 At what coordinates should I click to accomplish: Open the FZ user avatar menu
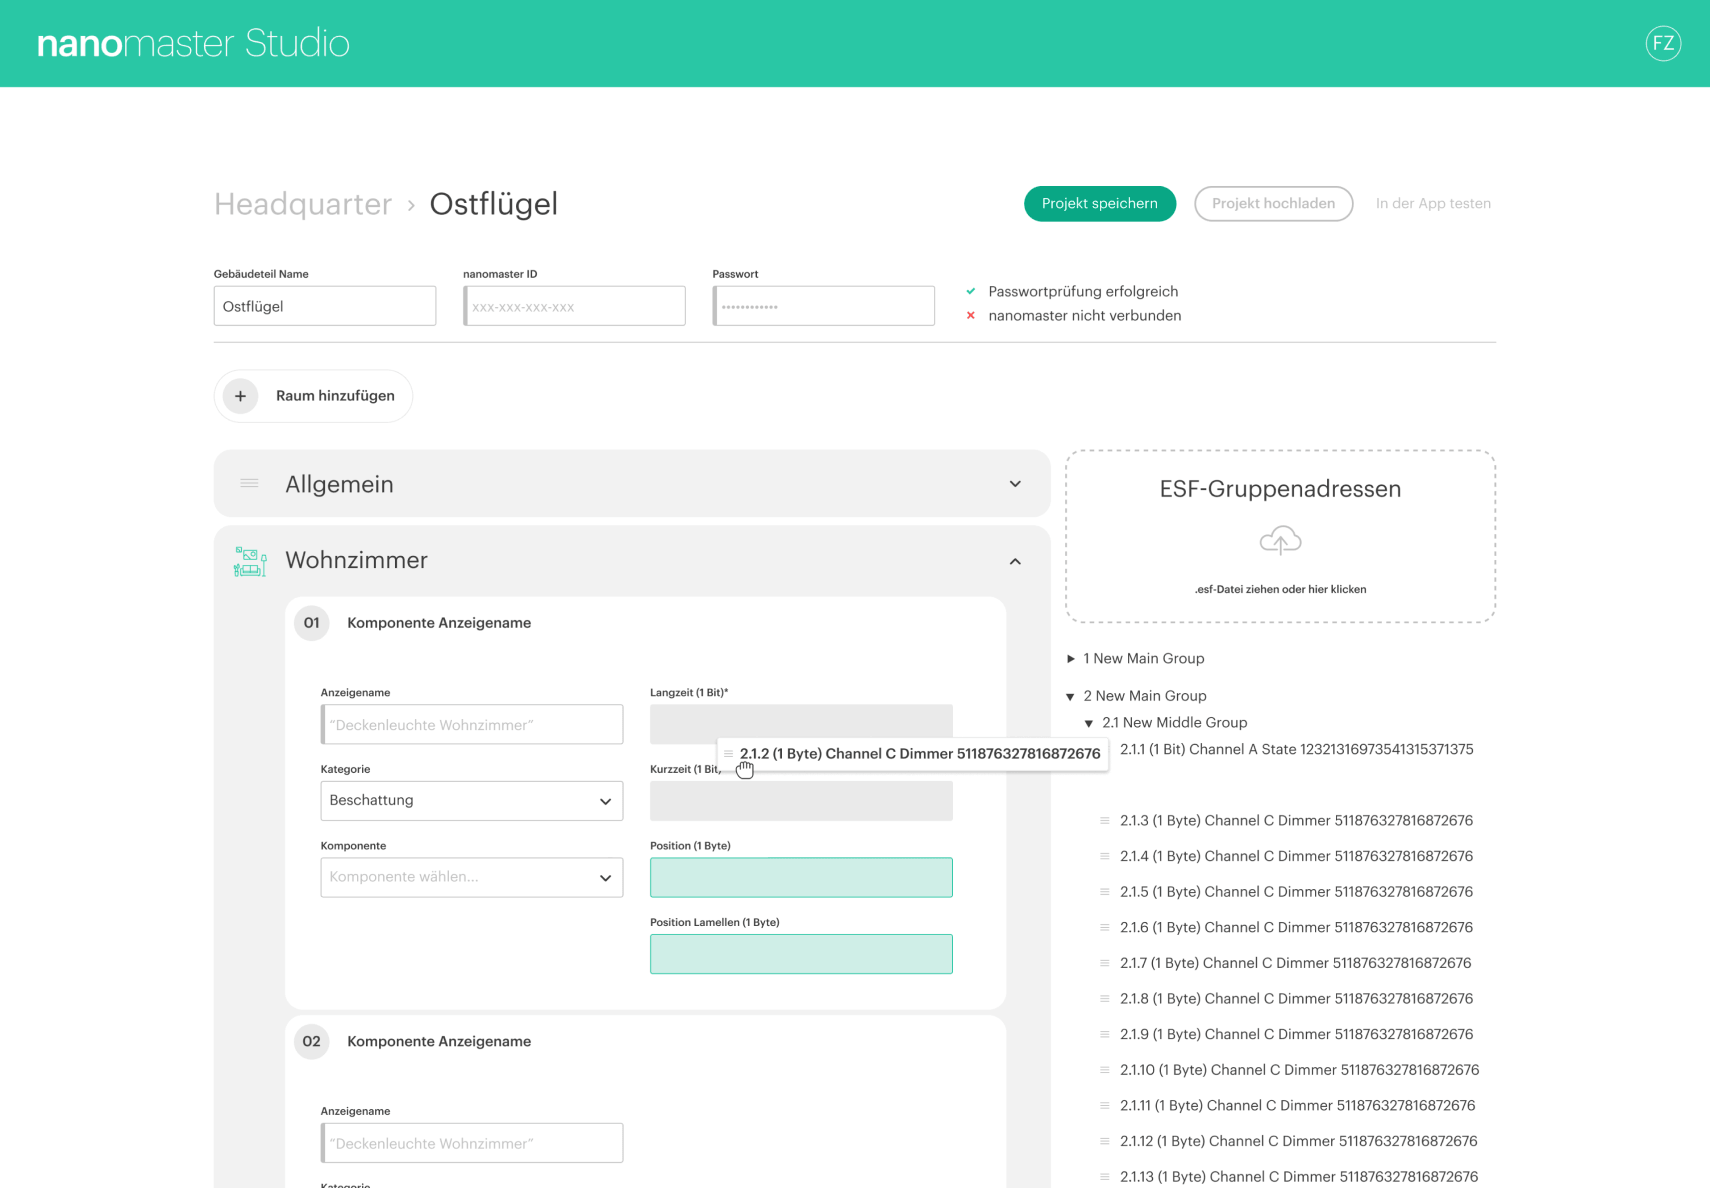(1663, 43)
